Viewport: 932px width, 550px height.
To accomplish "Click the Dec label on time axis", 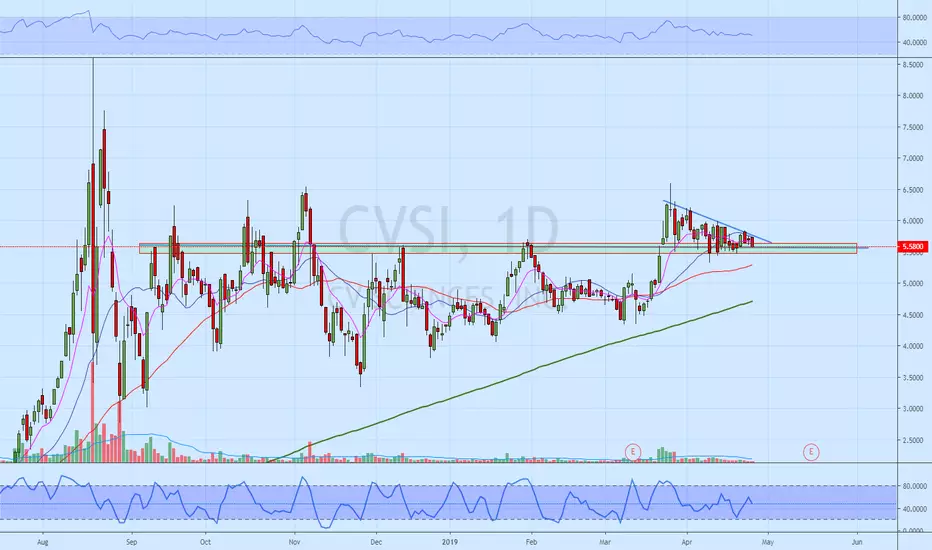I will 376,542.
